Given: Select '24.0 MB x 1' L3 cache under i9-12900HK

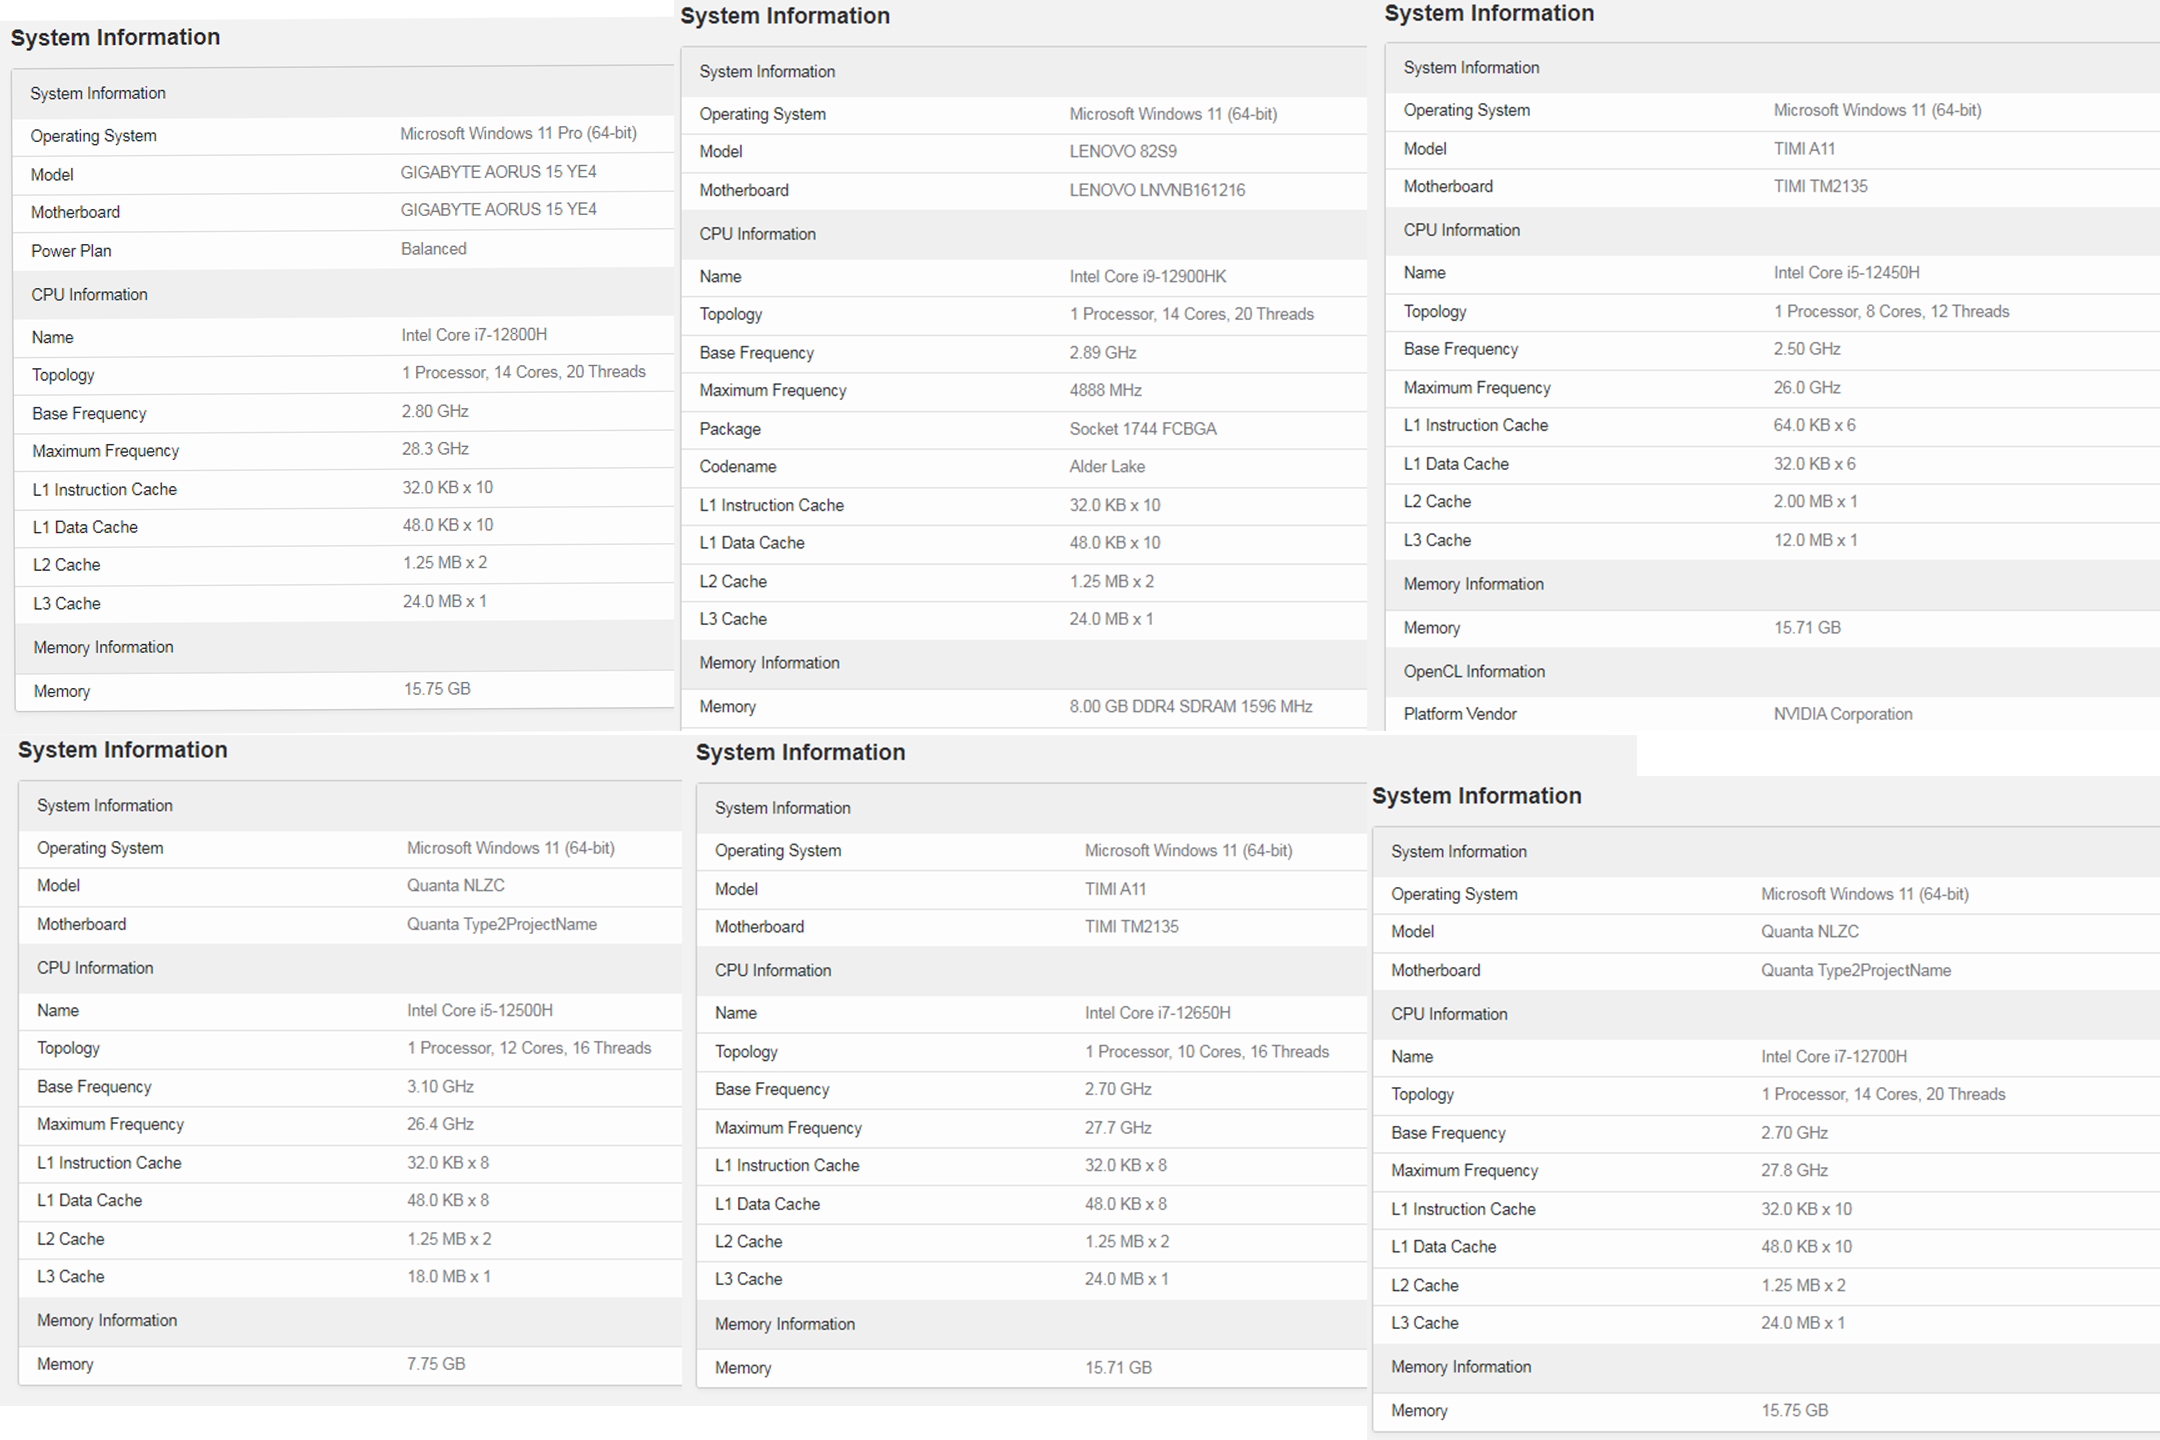Looking at the screenshot, I should 1111,619.
